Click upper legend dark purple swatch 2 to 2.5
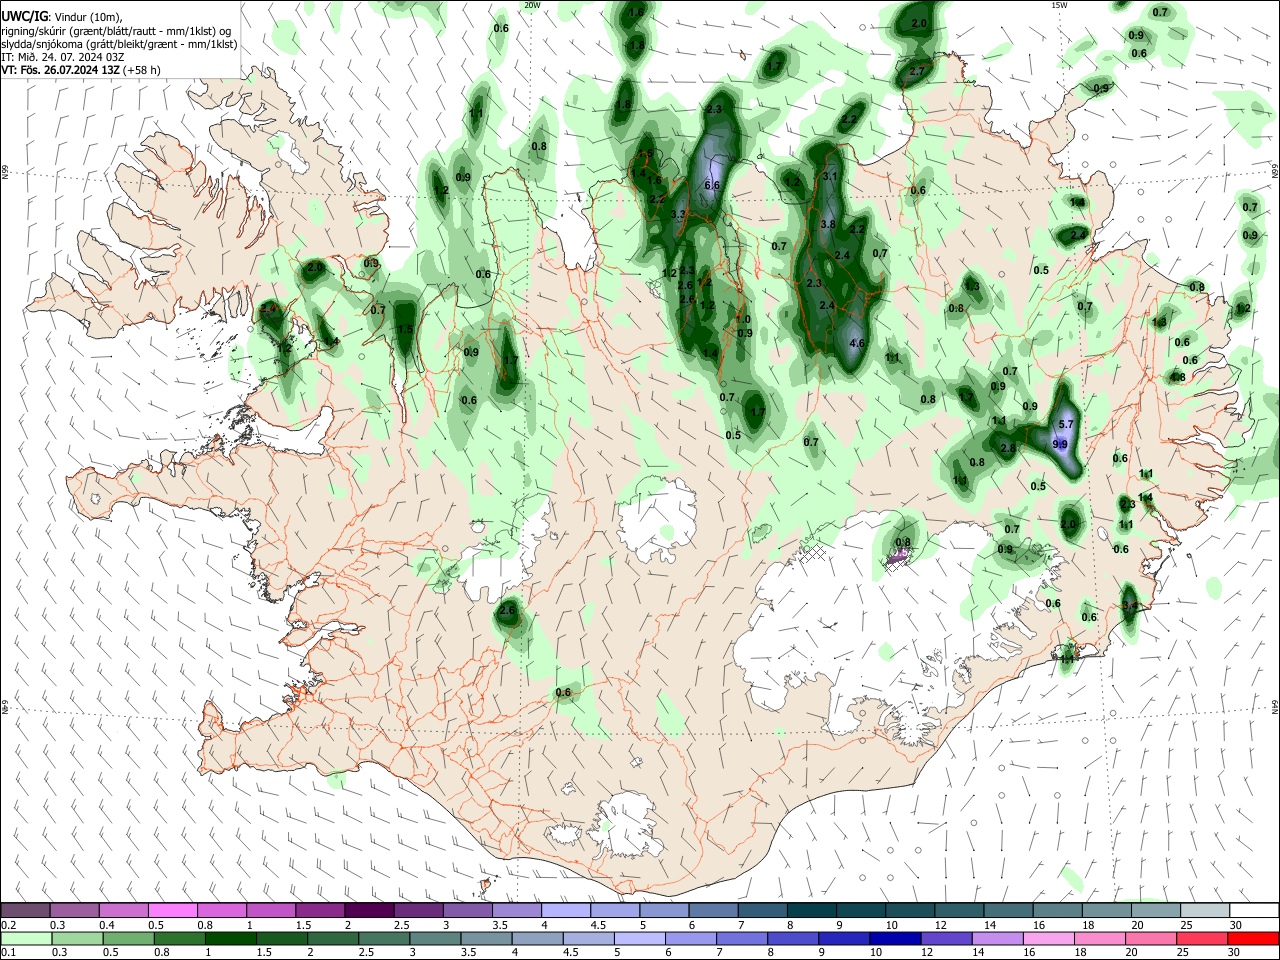The image size is (1280, 960). tap(369, 910)
